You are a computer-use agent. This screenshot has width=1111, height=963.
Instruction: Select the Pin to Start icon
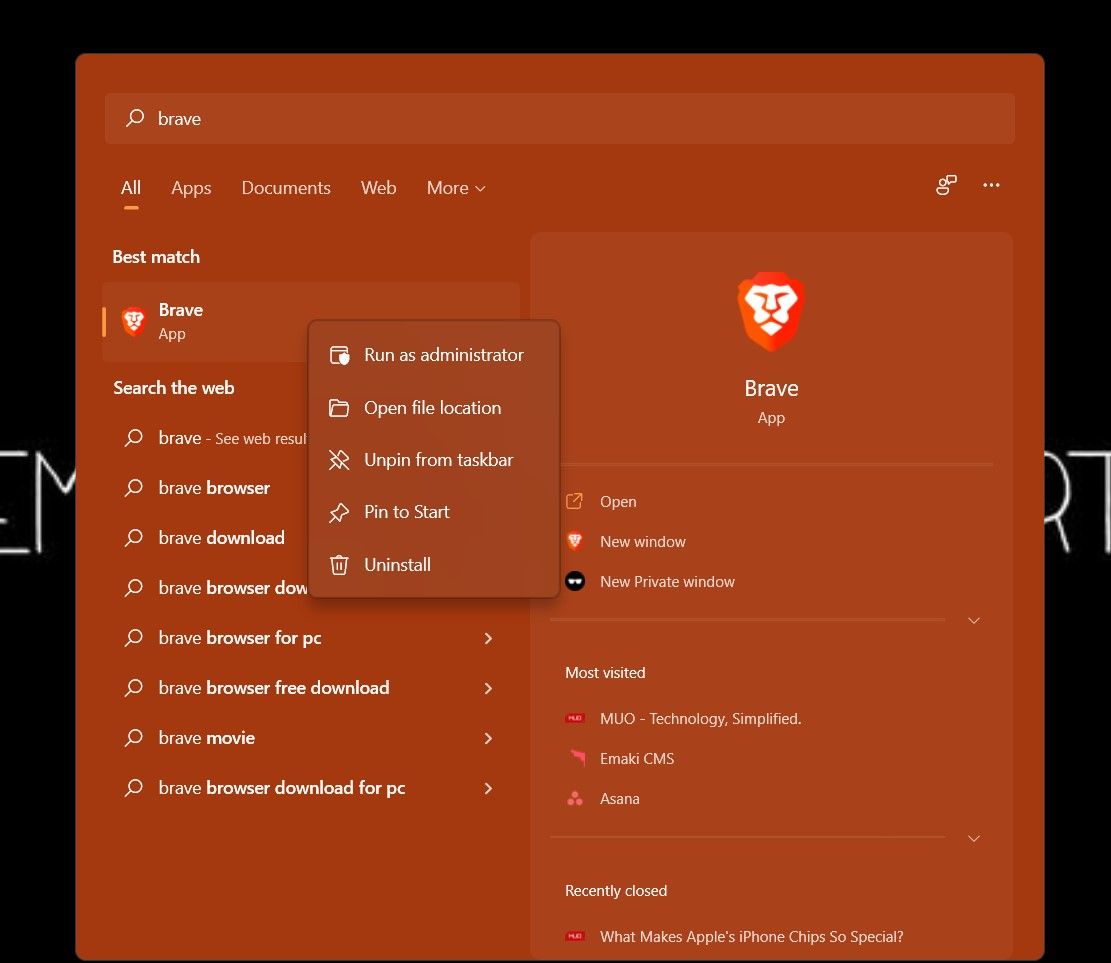pos(338,511)
